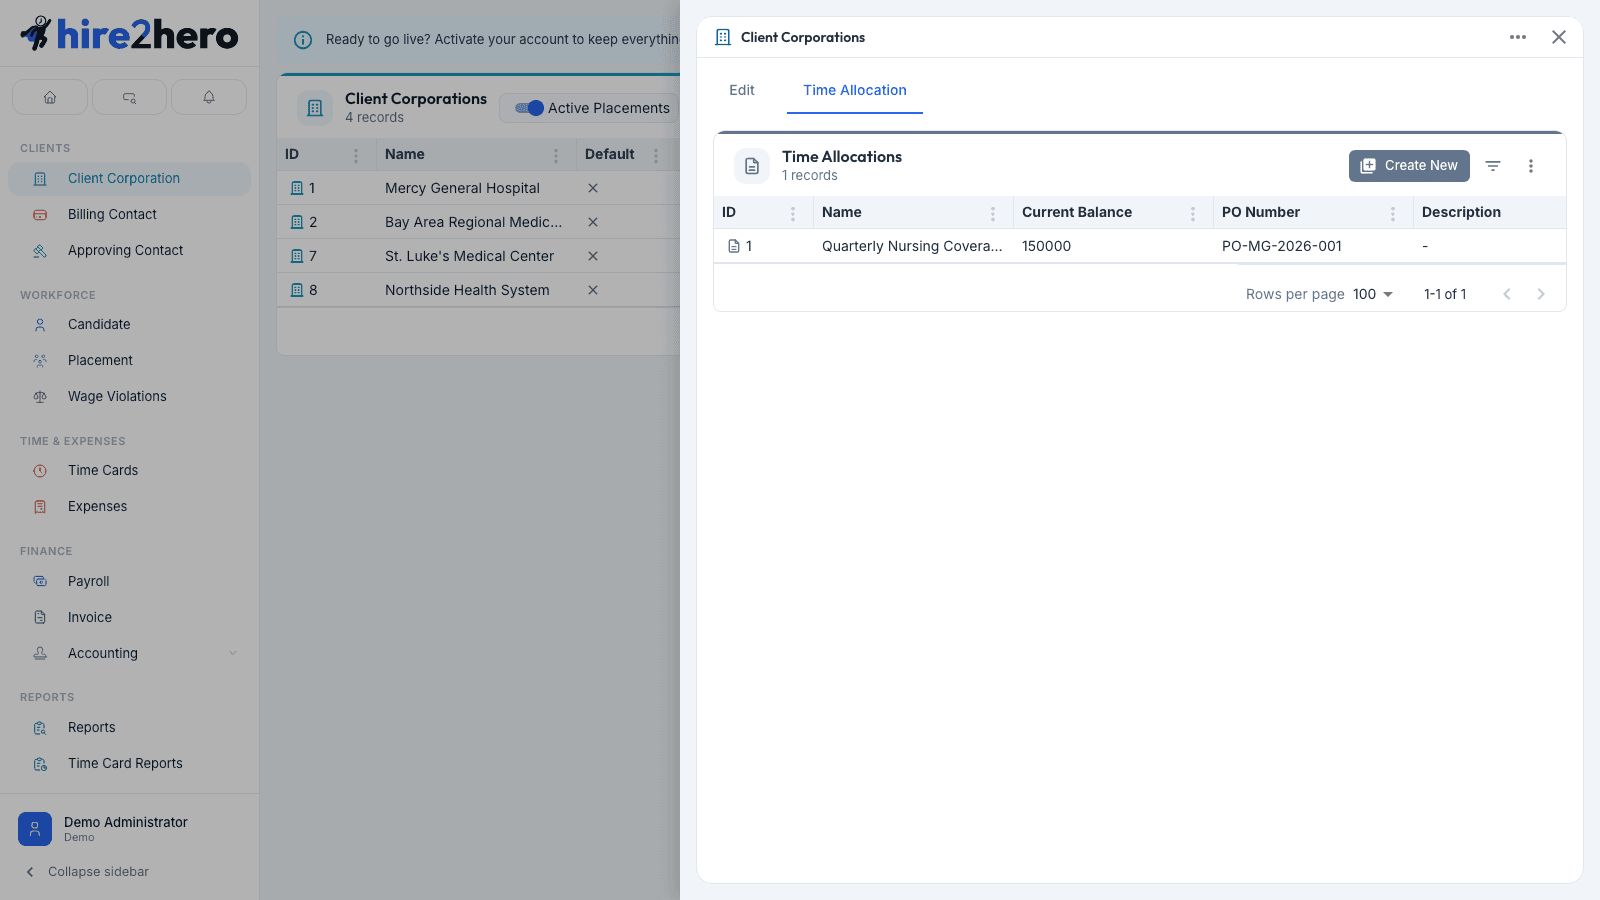
Task: Click the Time Cards clock icon
Action: click(x=40, y=471)
